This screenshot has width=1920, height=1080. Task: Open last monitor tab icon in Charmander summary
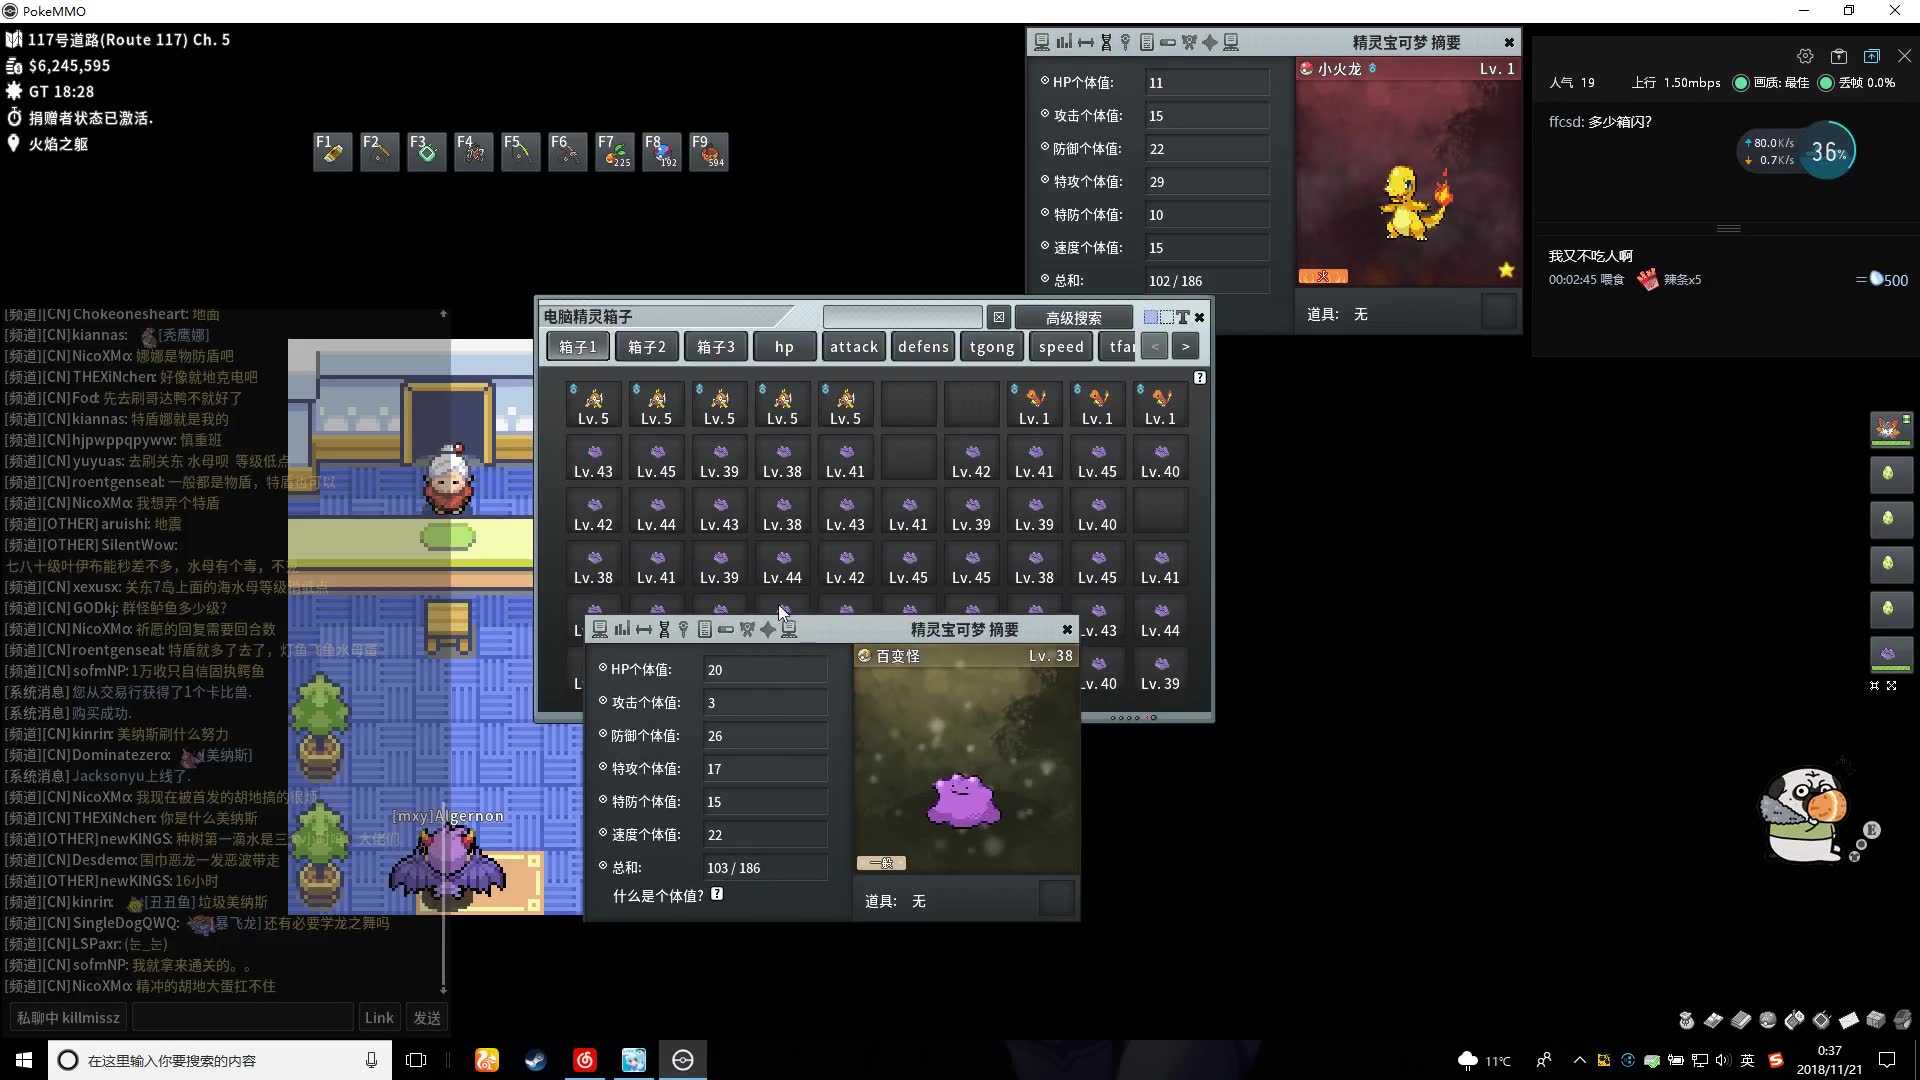(1231, 42)
